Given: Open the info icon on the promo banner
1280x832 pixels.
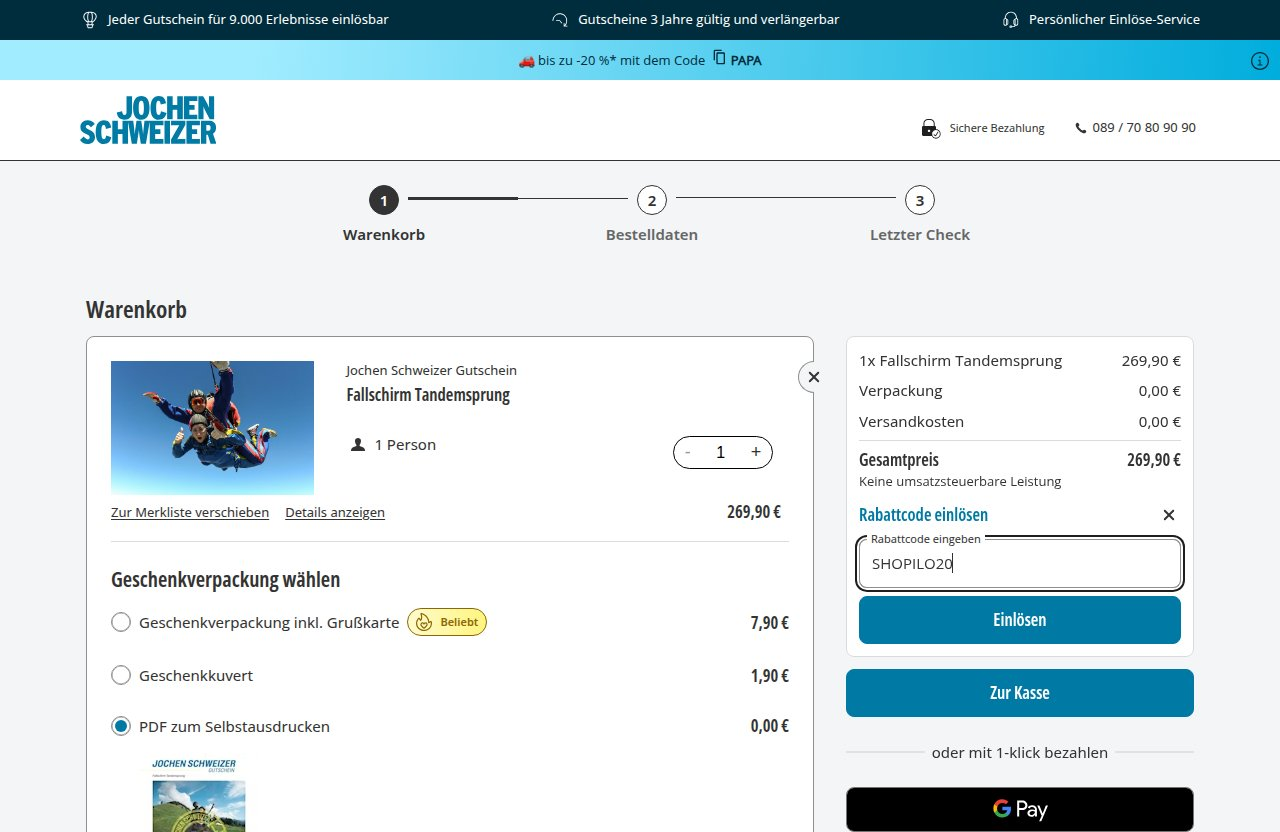Looking at the screenshot, I should 1260,61.
